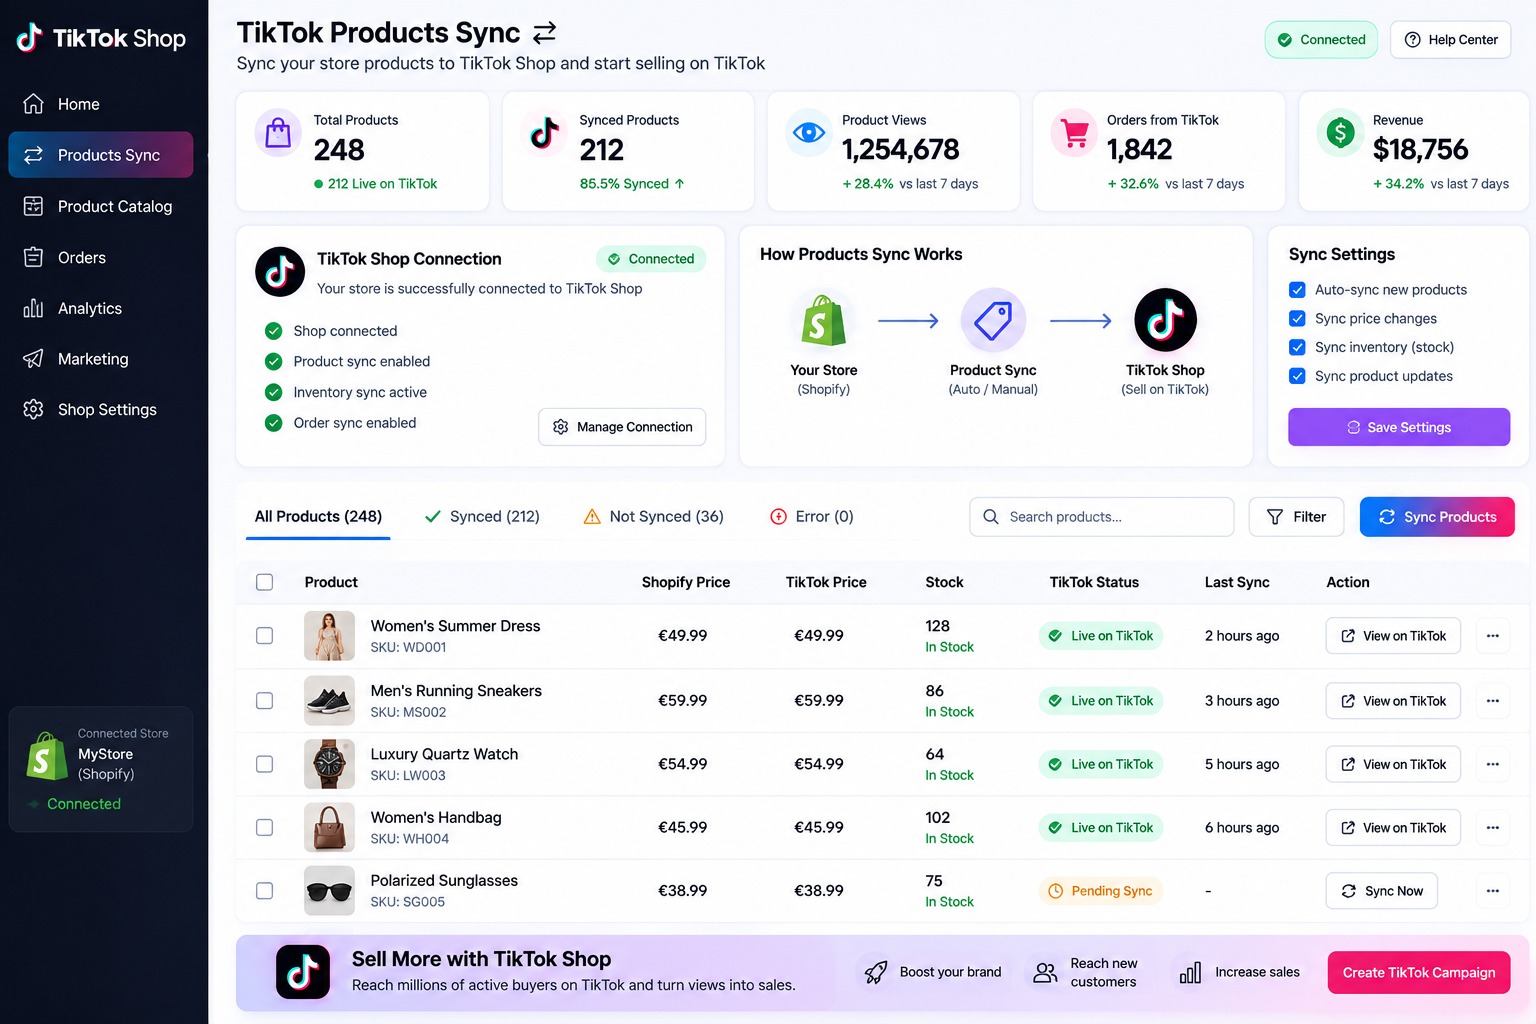Click the Revenue dollar icon

(x=1340, y=133)
